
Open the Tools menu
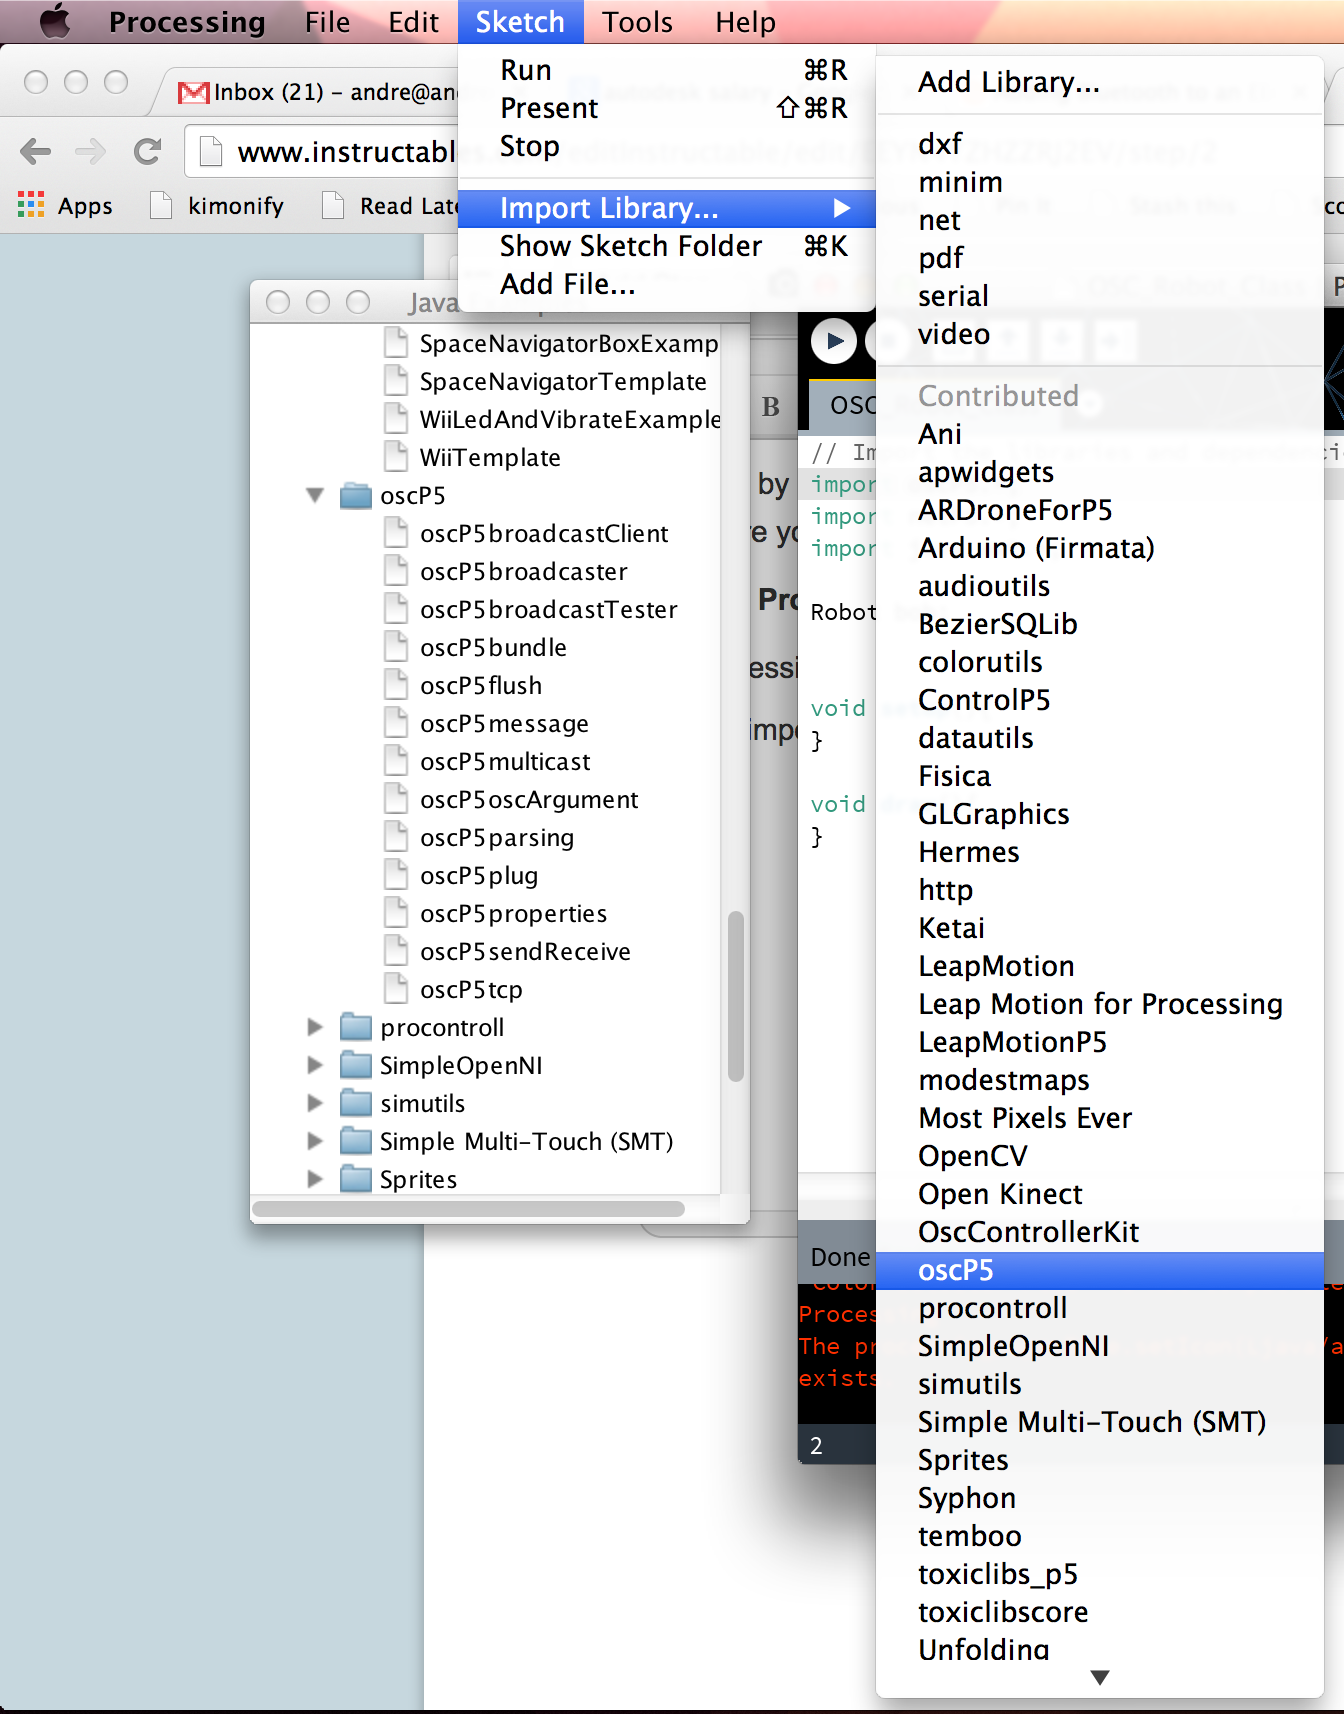point(637,21)
